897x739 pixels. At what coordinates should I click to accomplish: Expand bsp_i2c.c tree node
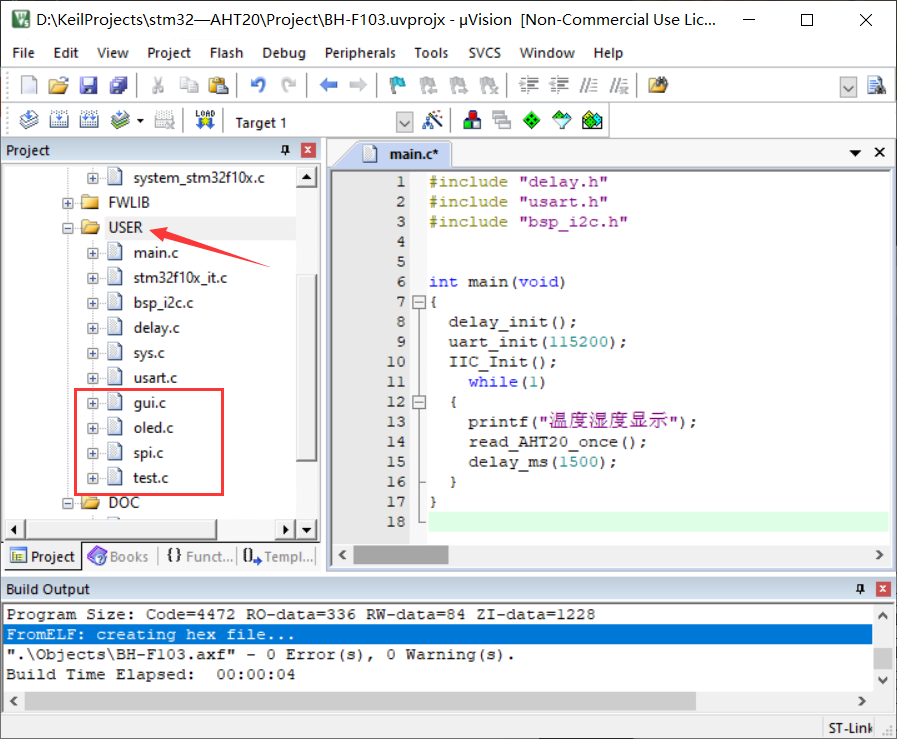[93, 303]
